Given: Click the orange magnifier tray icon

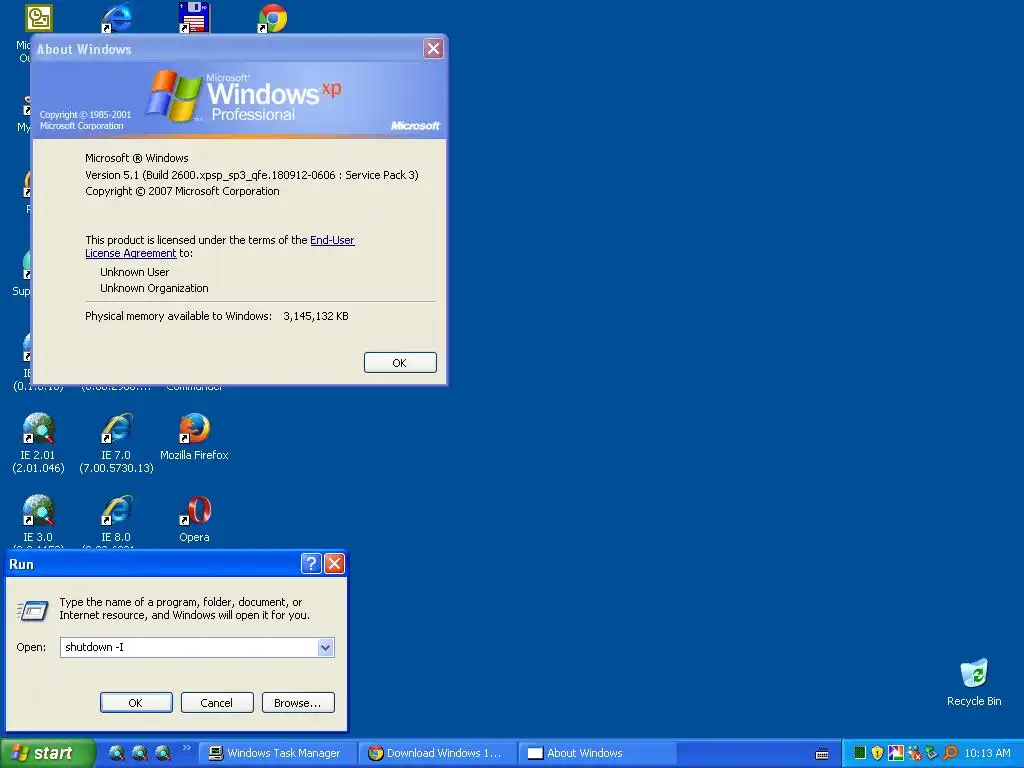Looking at the screenshot, I should pos(950,753).
